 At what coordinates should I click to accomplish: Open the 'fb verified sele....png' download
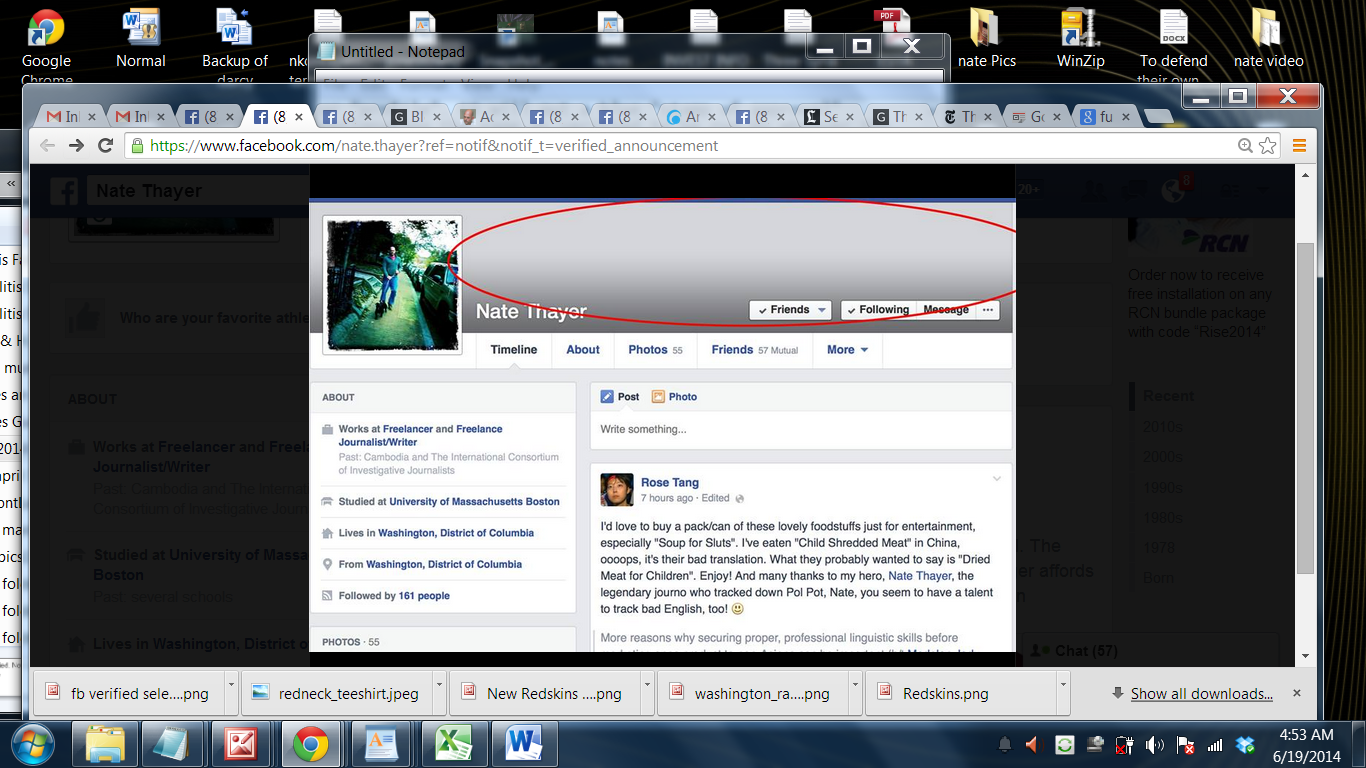[x=128, y=693]
